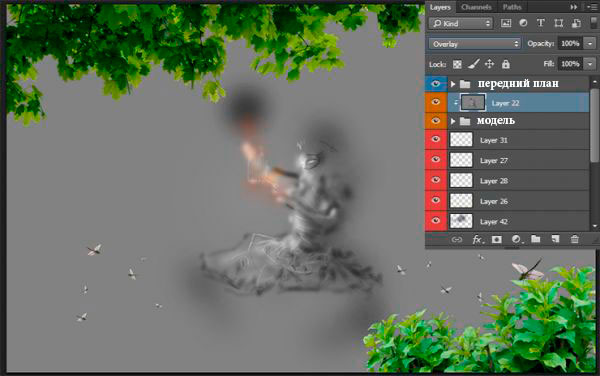Select the Layer 31 name
The height and width of the screenshot is (376, 600).
pos(494,140)
